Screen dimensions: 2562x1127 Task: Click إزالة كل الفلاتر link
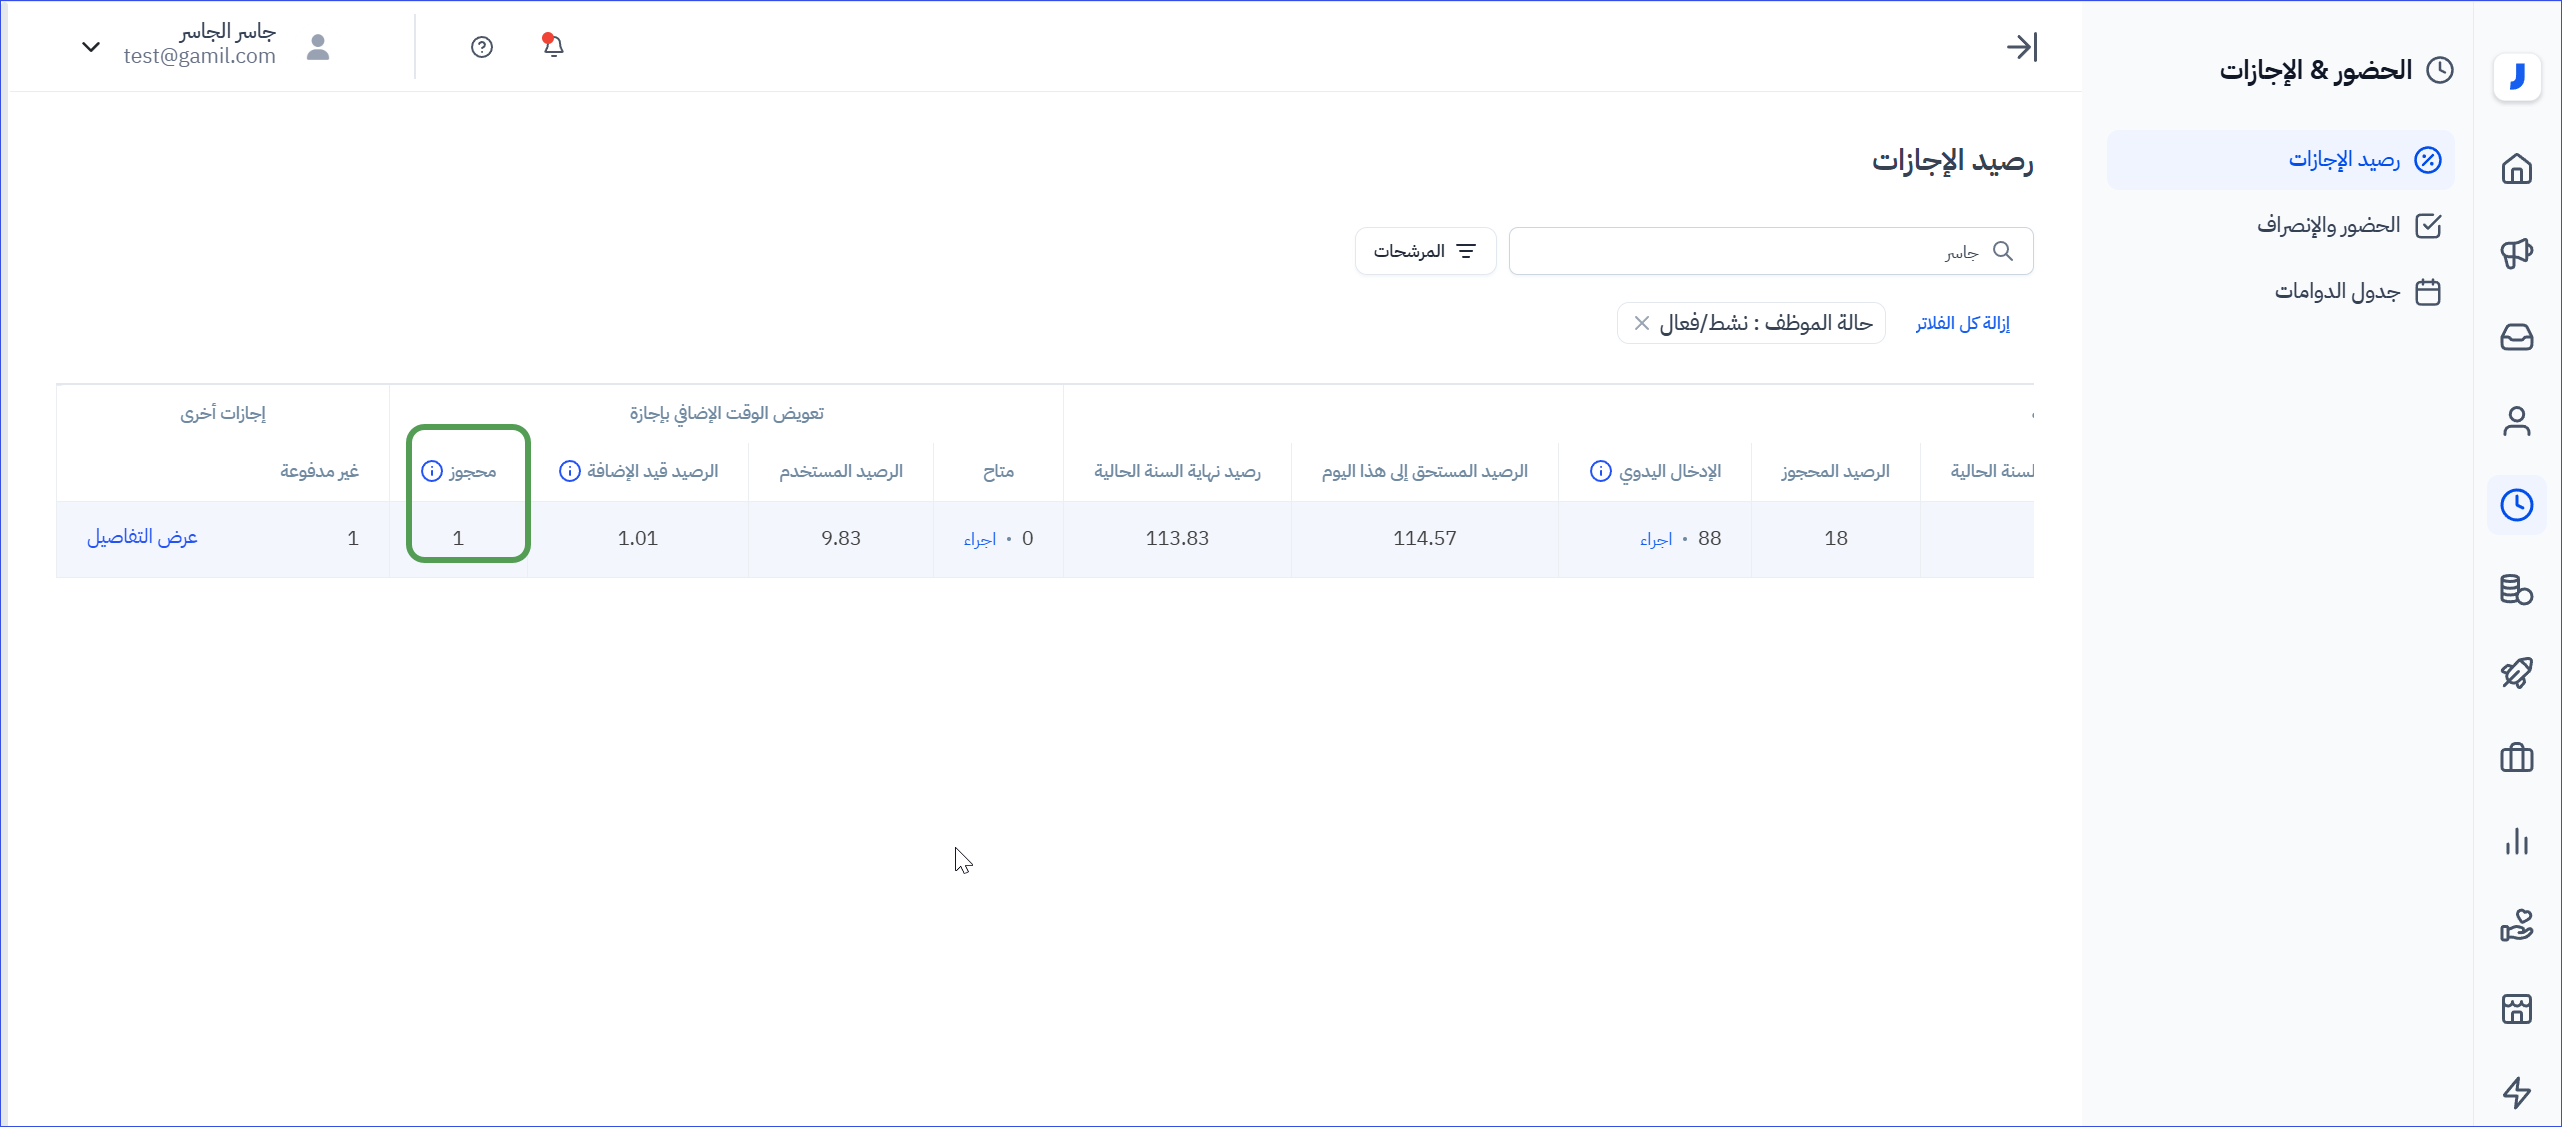(x=1962, y=323)
